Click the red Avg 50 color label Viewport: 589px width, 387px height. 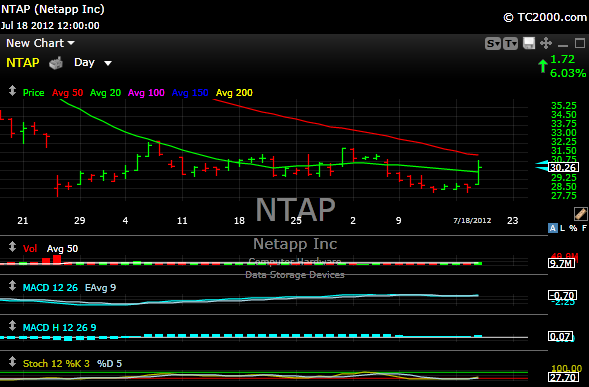pyautogui.click(x=68, y=93)
